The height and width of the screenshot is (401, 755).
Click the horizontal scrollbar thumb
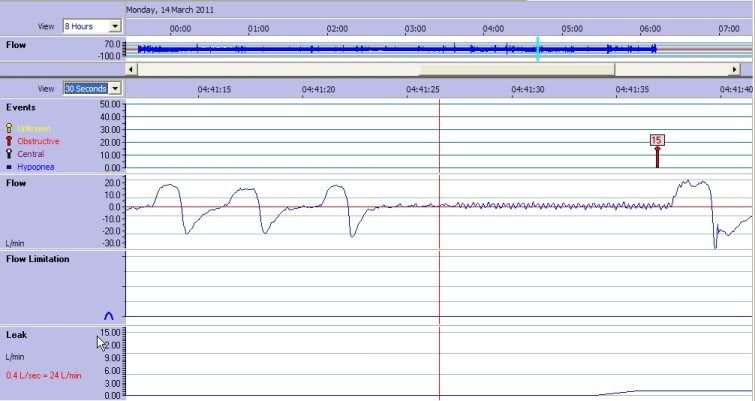(x=517, y=69)
